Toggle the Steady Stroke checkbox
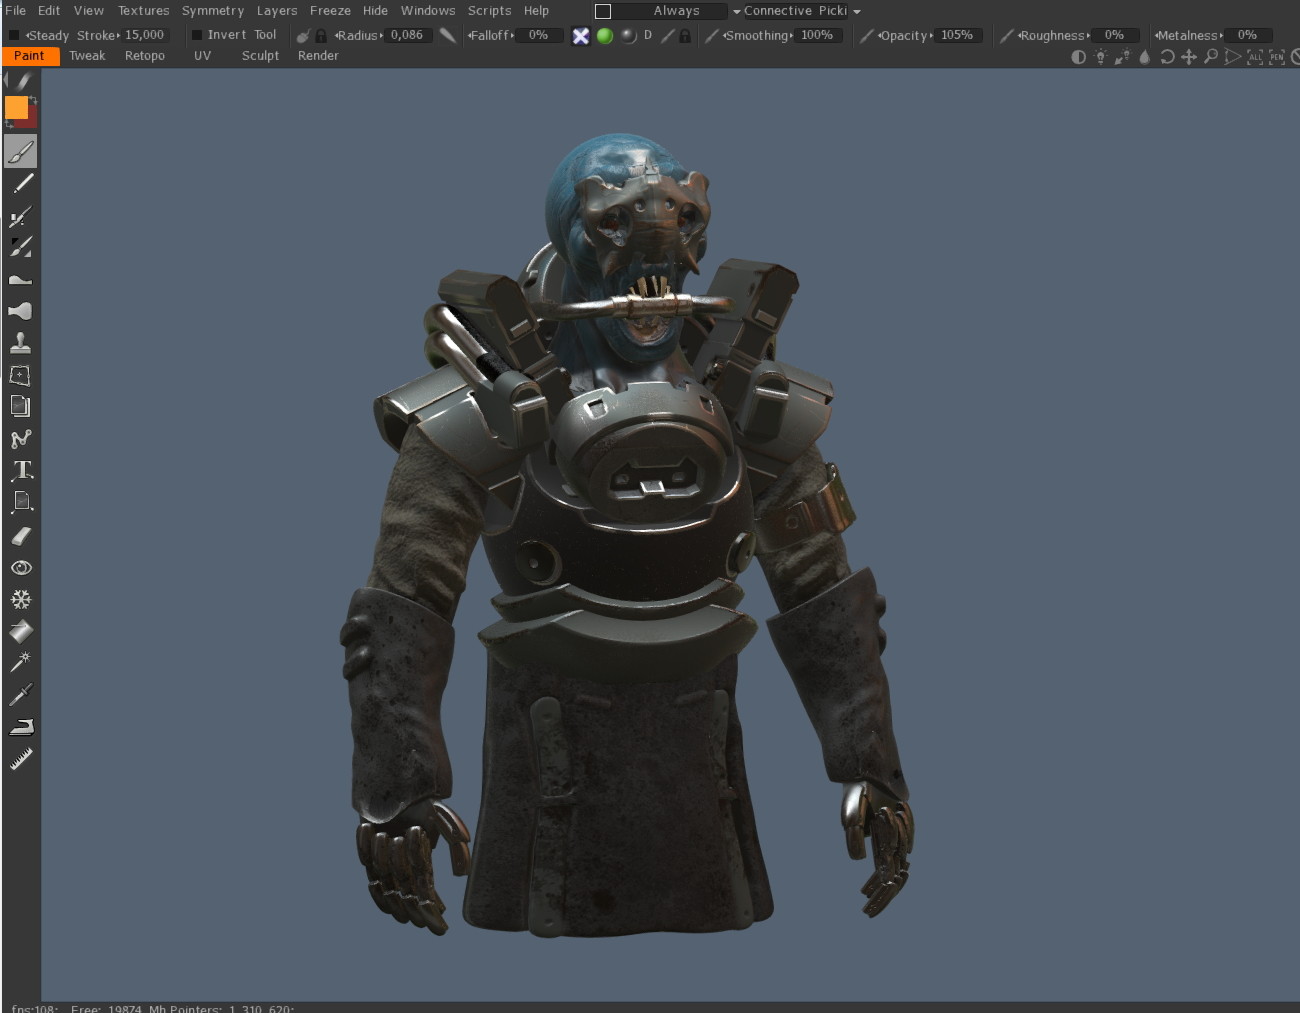1300x1013 pixels. point(14,35)
